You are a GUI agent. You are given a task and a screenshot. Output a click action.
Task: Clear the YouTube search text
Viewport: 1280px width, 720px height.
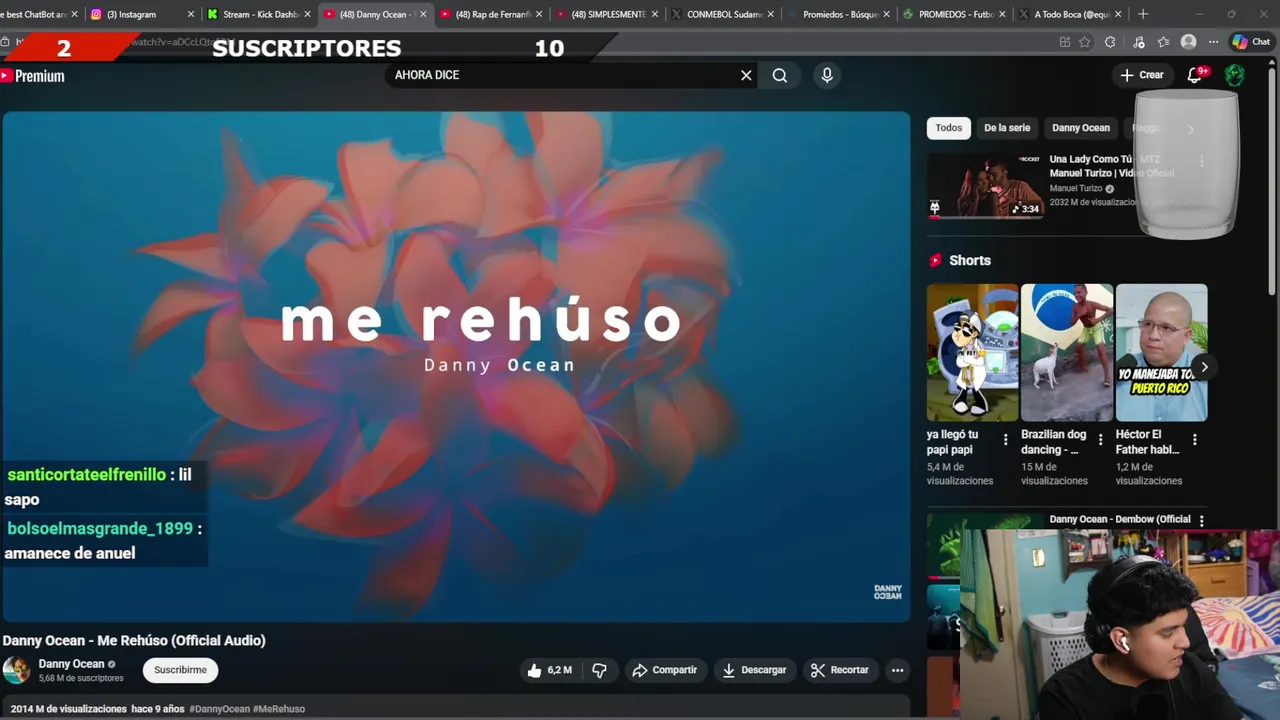coord(746,75)
